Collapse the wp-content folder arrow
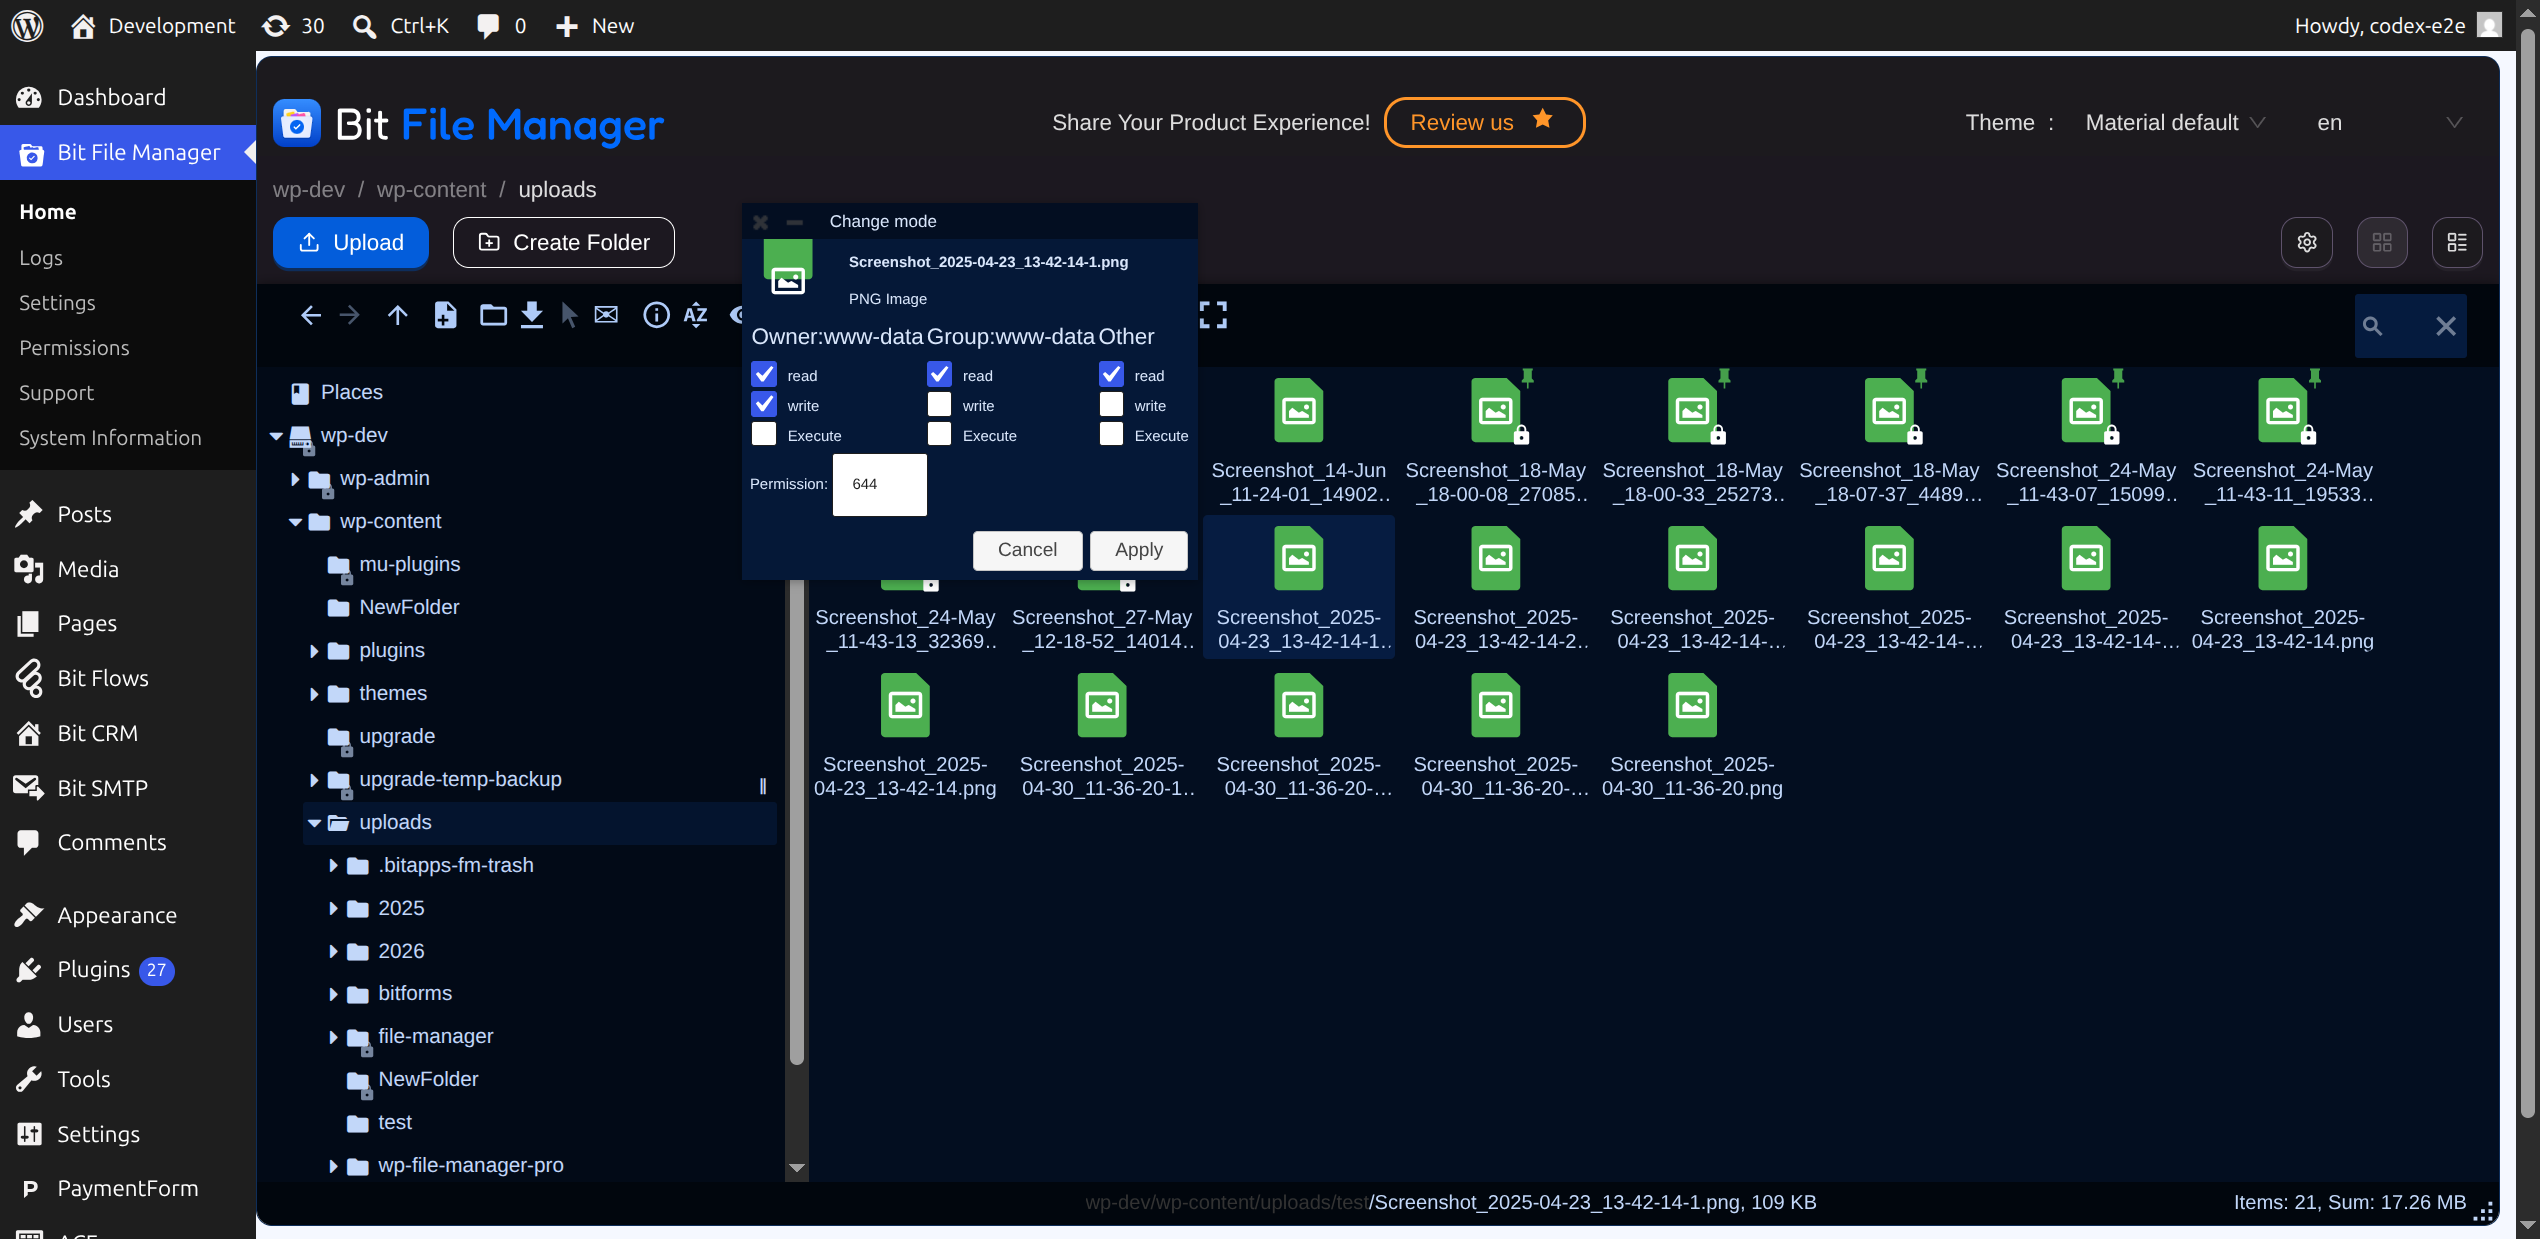Viewport: 2540px width, 1239px height. click(x=295, y=522)
